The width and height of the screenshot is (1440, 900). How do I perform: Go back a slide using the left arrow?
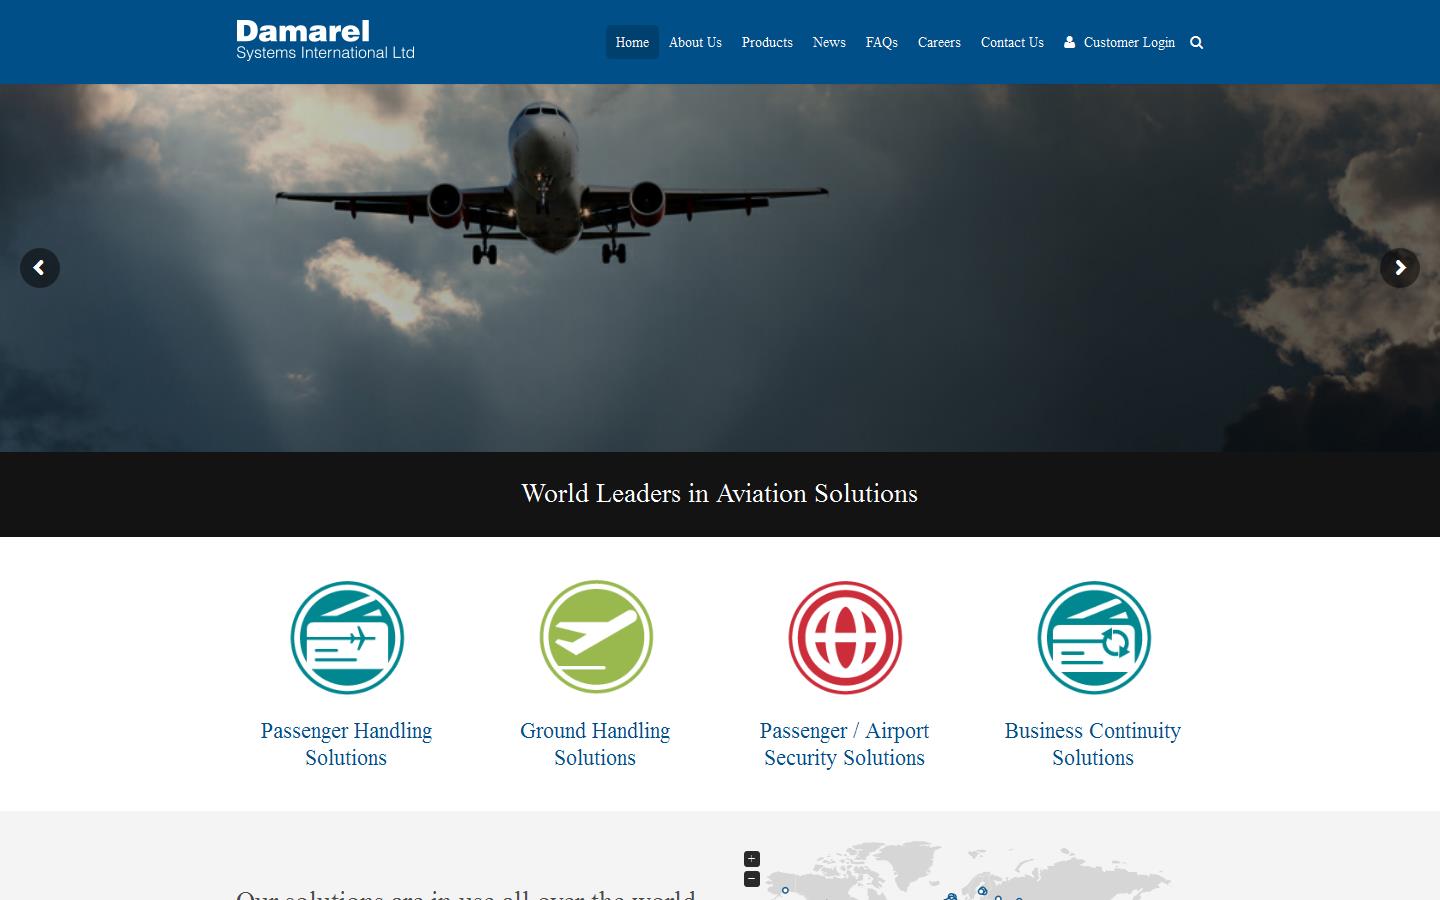click(40, 267)
